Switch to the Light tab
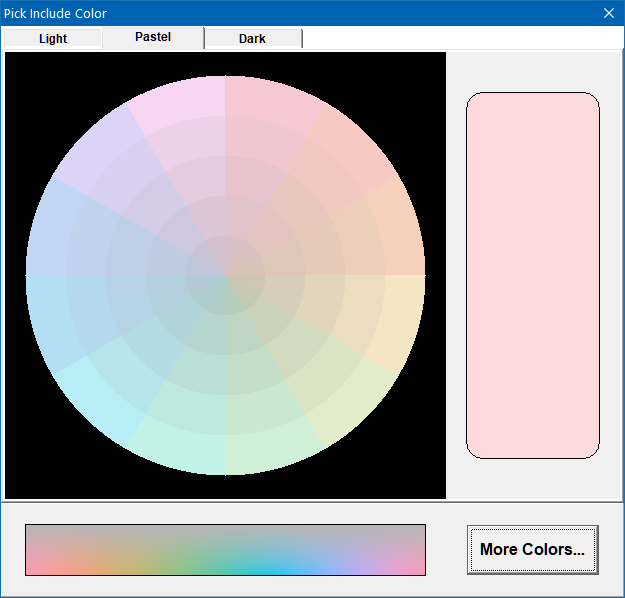 53,39
